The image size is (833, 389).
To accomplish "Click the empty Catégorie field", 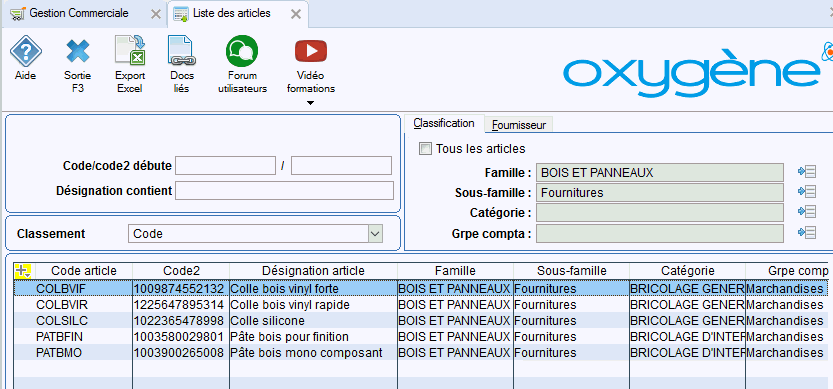I will (660, 213).
